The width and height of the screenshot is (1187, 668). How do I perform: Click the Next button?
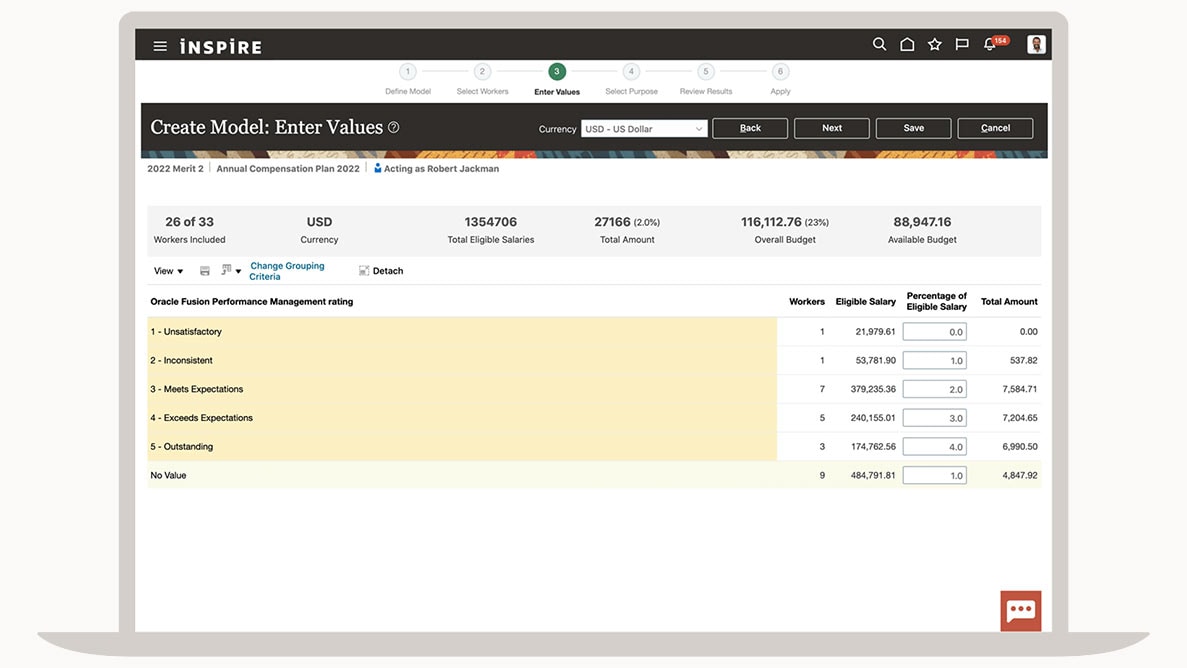(x=832, y=128)
